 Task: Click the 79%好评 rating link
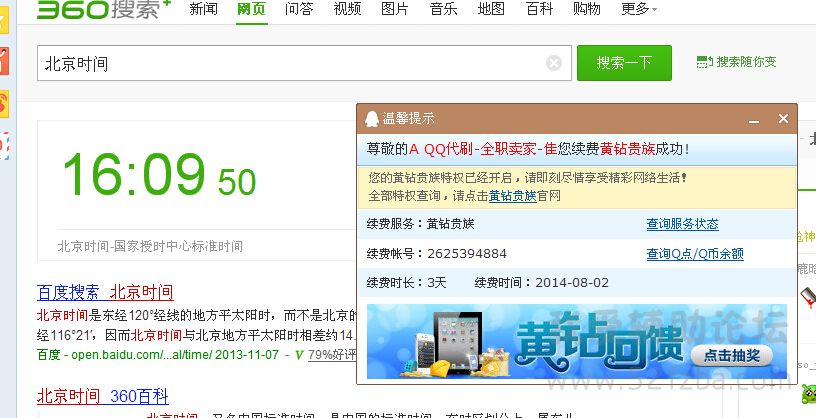coord(332,355)
